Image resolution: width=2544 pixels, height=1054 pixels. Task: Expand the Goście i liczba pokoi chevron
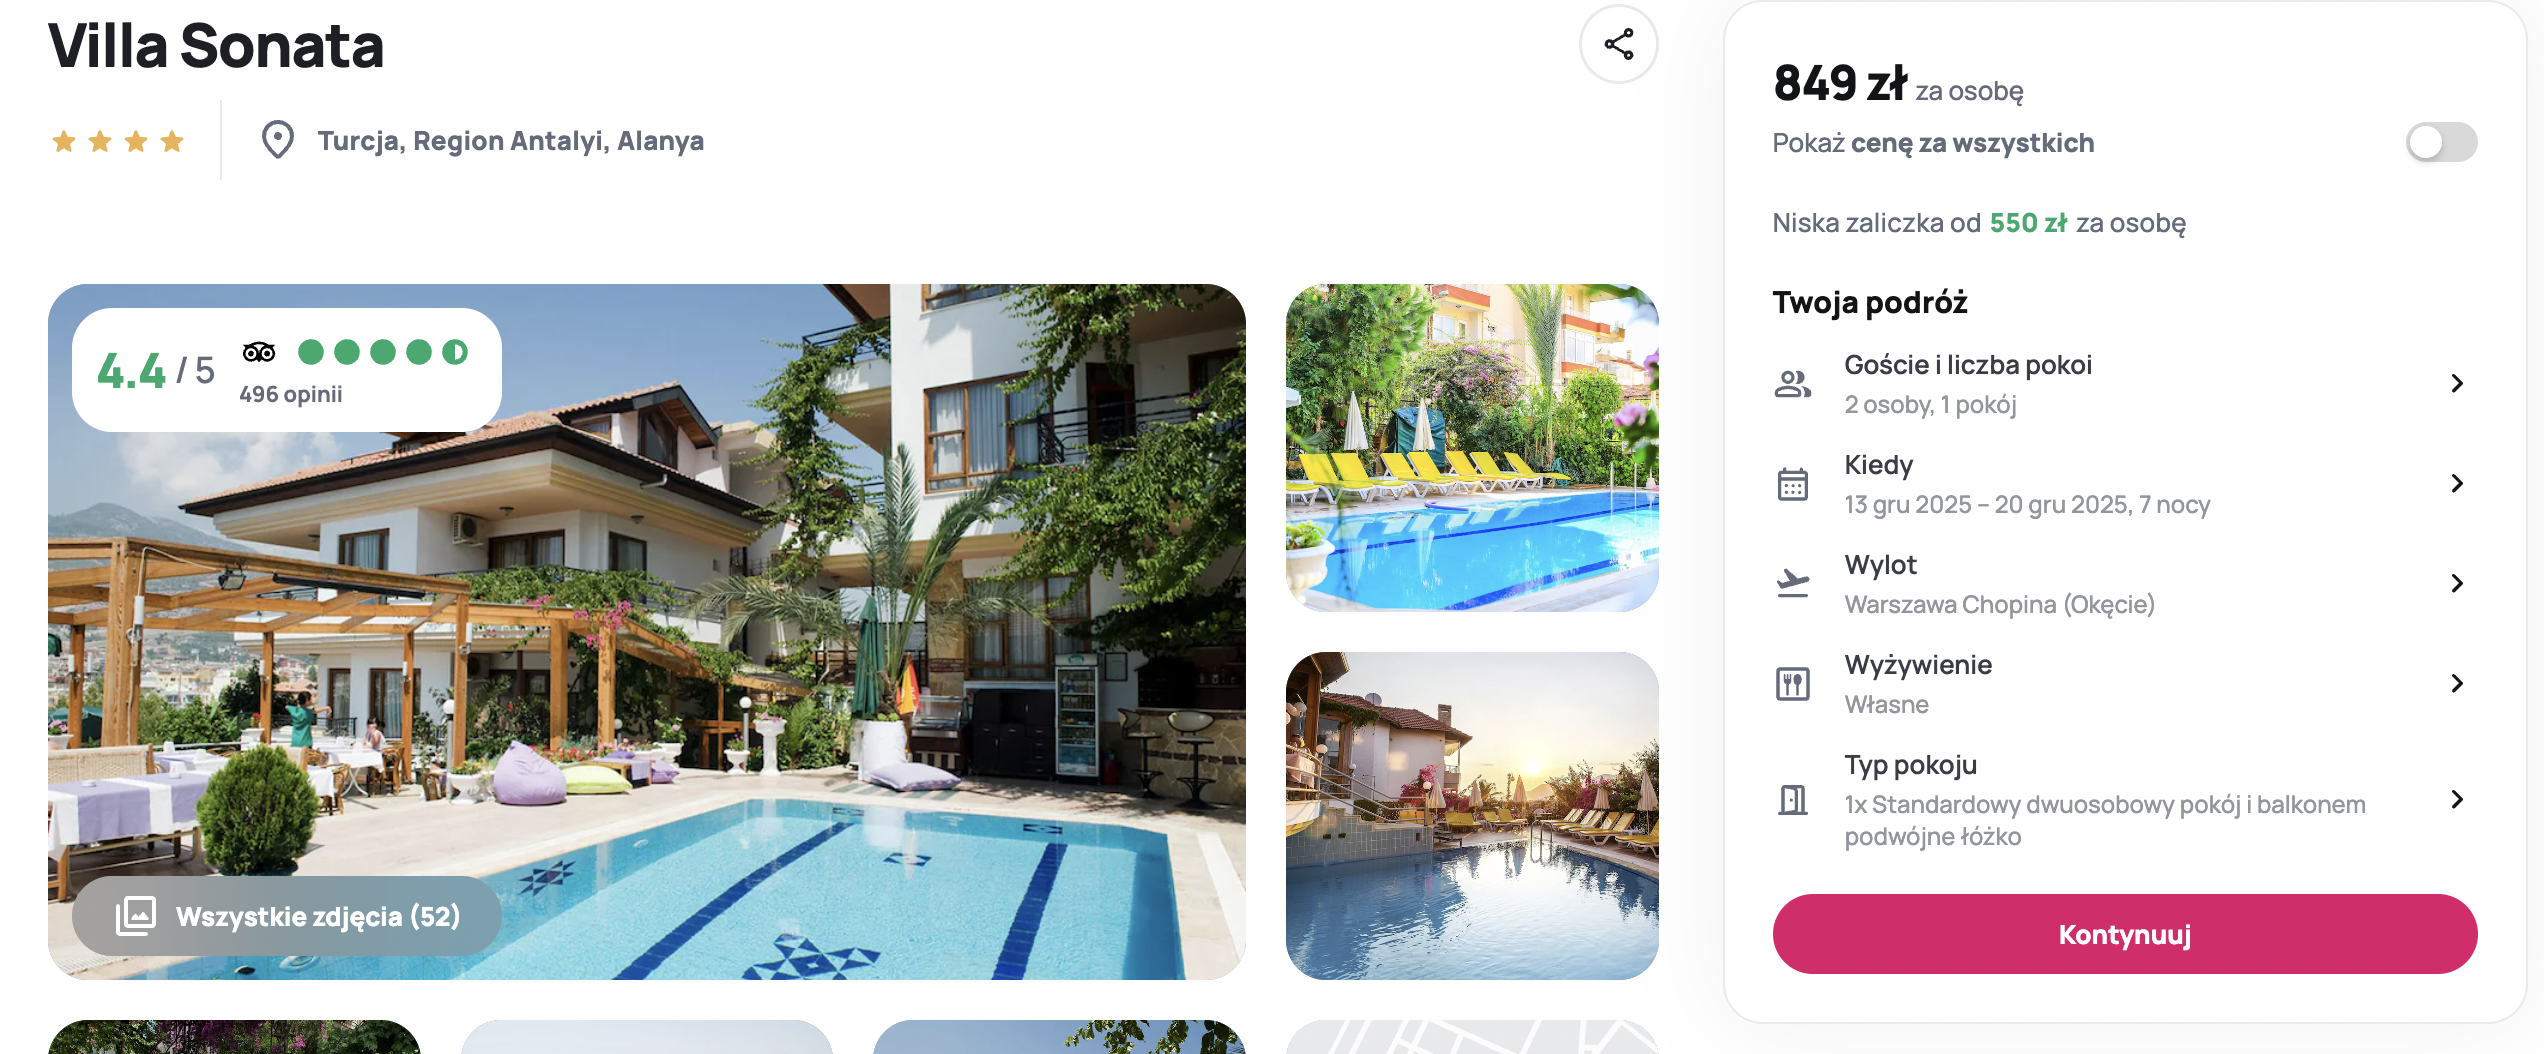(2457, 384)
